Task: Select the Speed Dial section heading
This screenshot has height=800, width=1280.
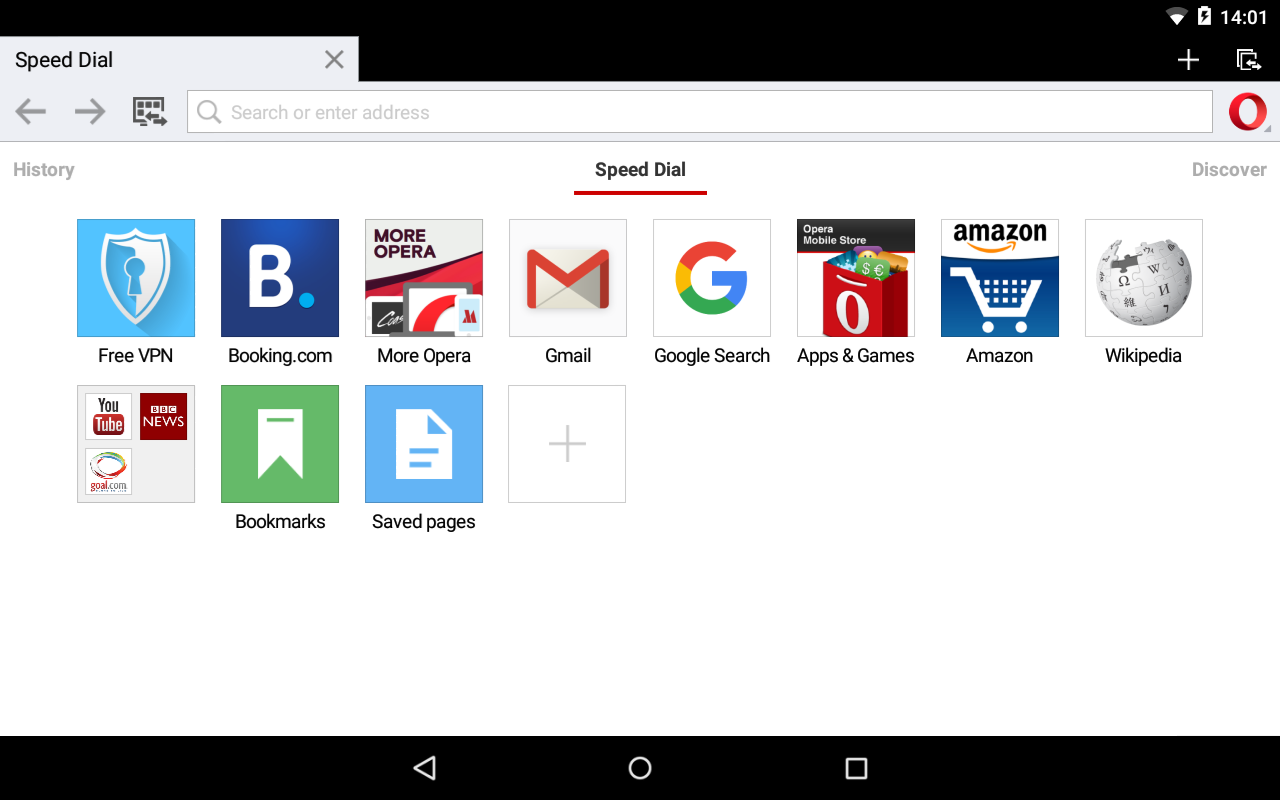Action: [x=640, y=170]
